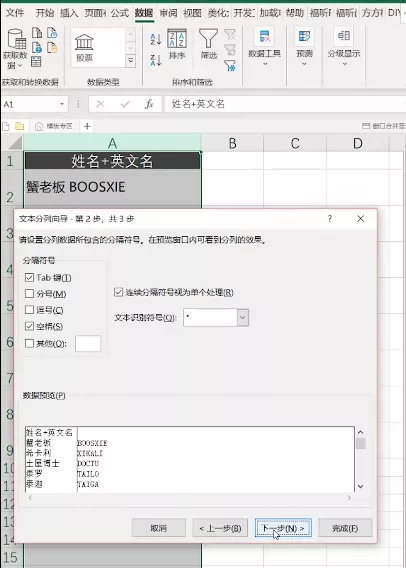Screen dimensions: 406x568
Task: Click the fx insert function icon
Action: 149,104
